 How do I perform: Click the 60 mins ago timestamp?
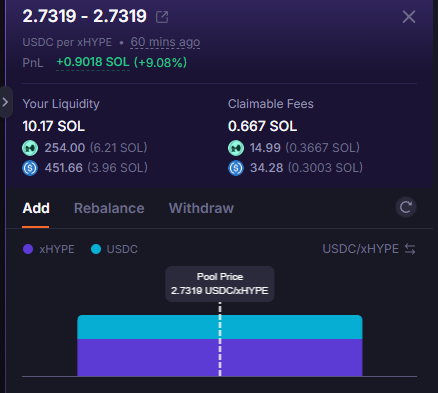pyautogui.click(x=165, y=42)
